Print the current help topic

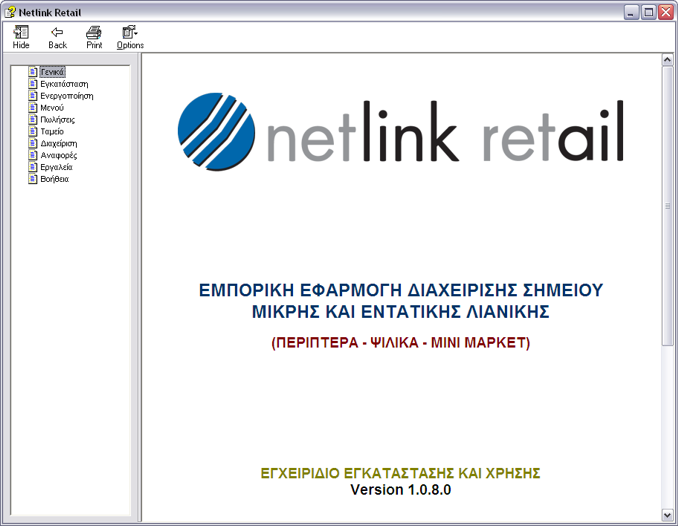(x=94, y=37)
